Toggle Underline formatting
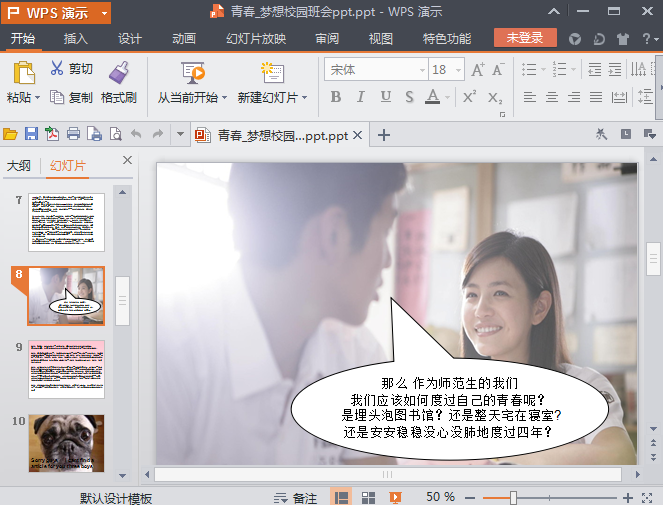The width and height of the screenshot is (663, 505). tap(385, 97)
